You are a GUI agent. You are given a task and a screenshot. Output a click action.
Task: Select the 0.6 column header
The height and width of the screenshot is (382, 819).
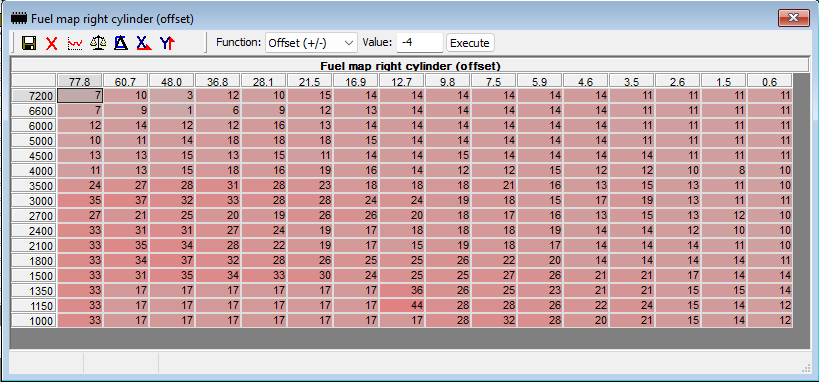pos(769,82)
